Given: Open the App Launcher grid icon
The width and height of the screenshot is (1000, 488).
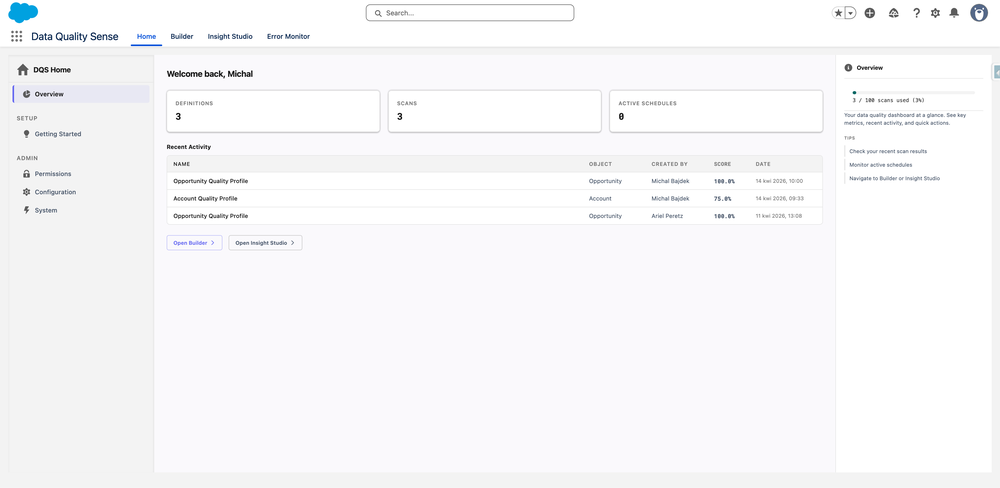Looking at the screenshot, I should [17, 36].
